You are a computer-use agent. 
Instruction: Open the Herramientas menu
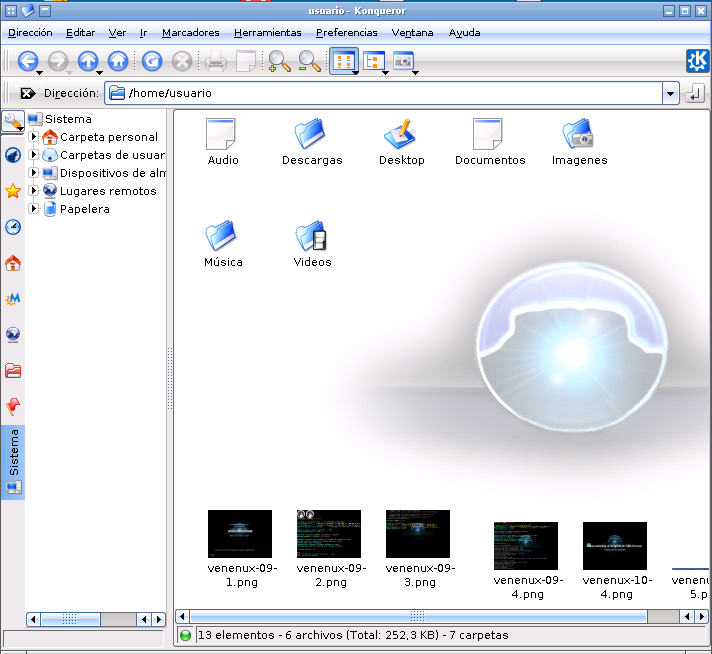267,32
